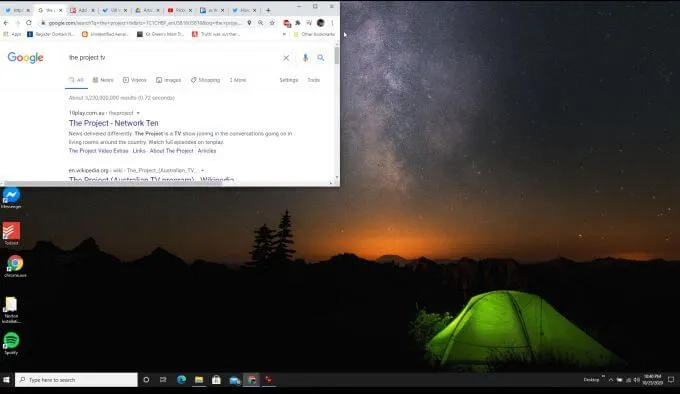
Task: Close the YouTube tab
Action: [190, 10]
